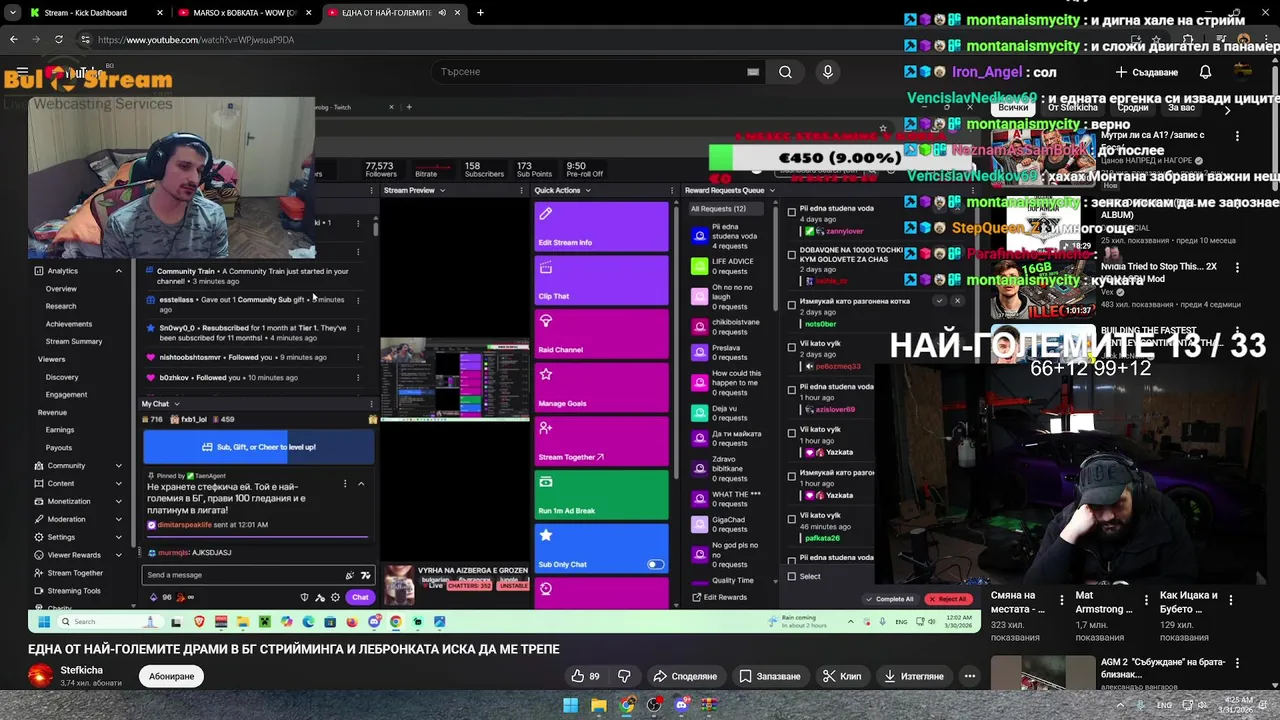Open chat settings gear beside Chat button
This screenshot has height=720, width=1280.
(x=334, y=597)
